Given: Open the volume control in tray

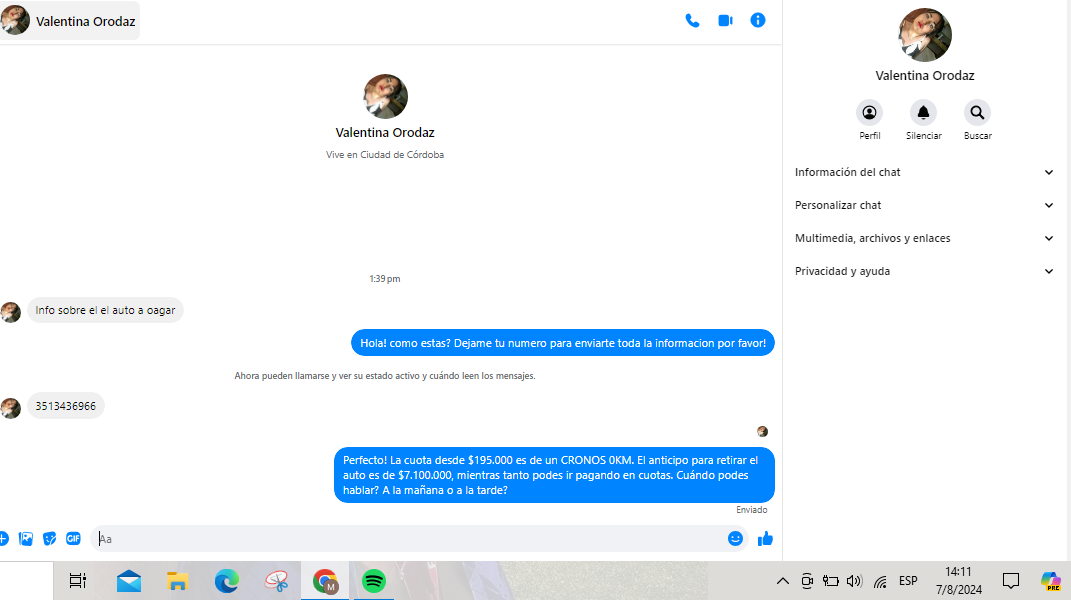Looking at the screenshot, I should pyautogui.click(x=854, y=581).
